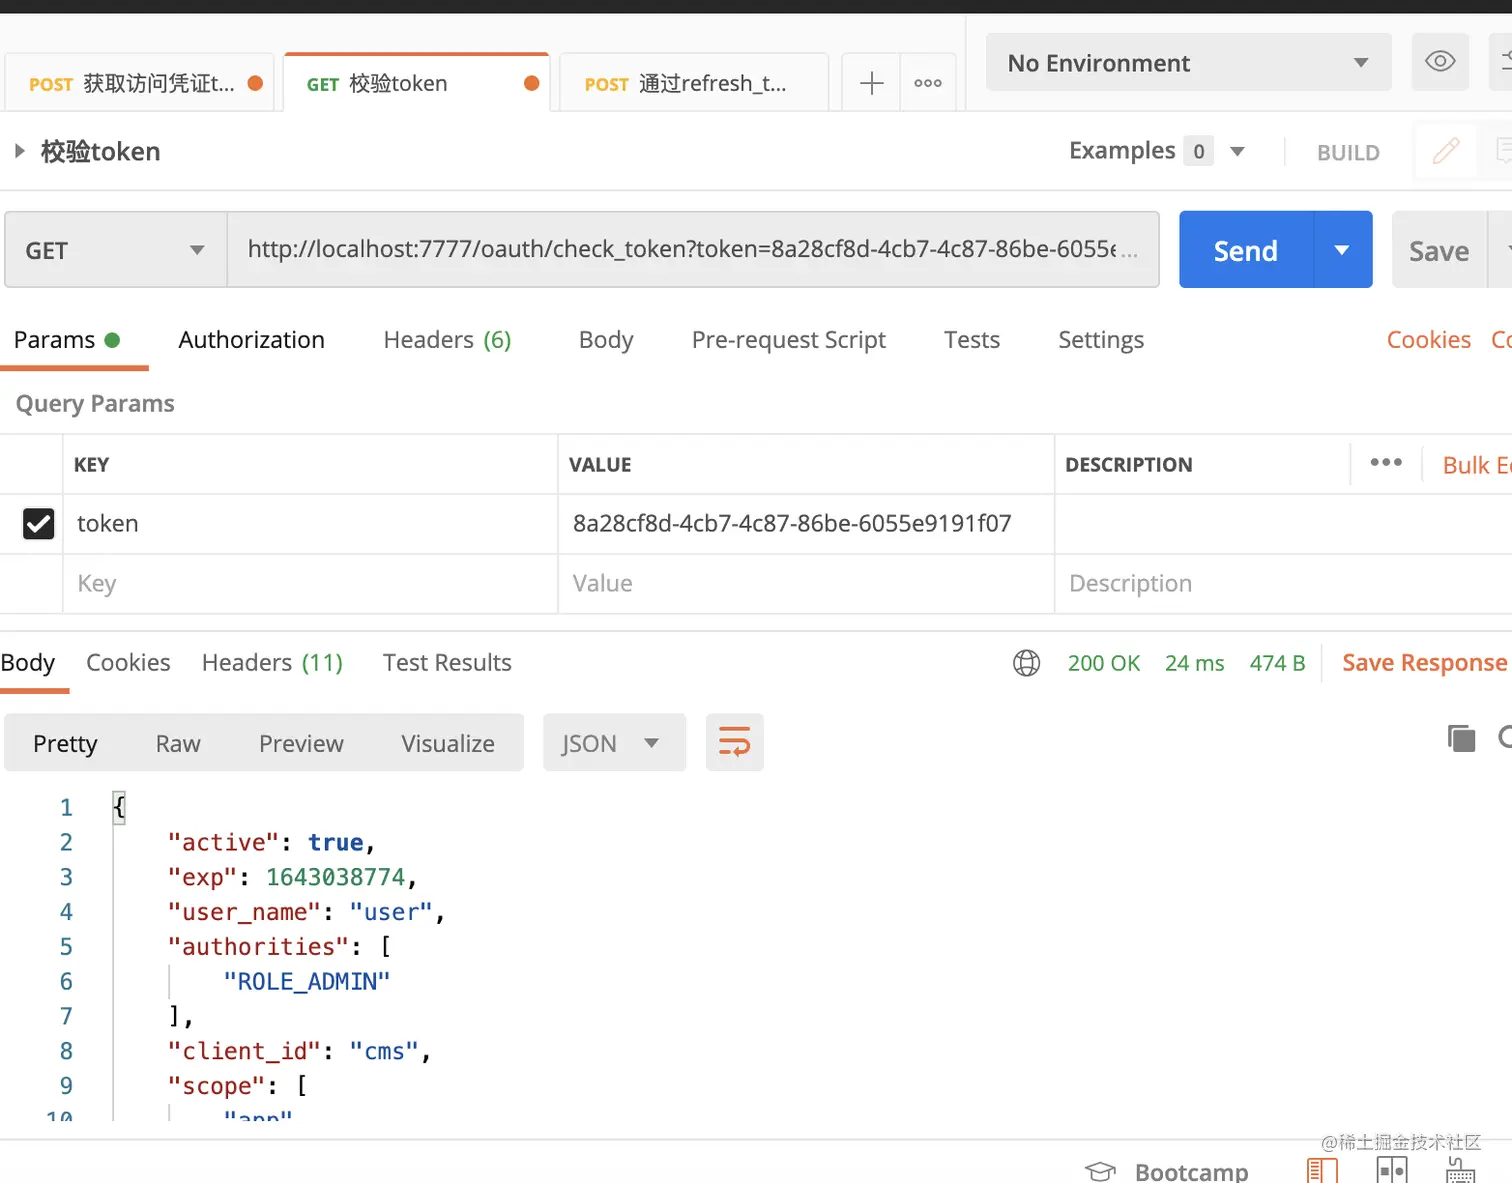The height and width of the screenshot is (1183, 1512).
Task: Open the GET method dropdown
Action: pyautogui.click(x=115, y=250)
